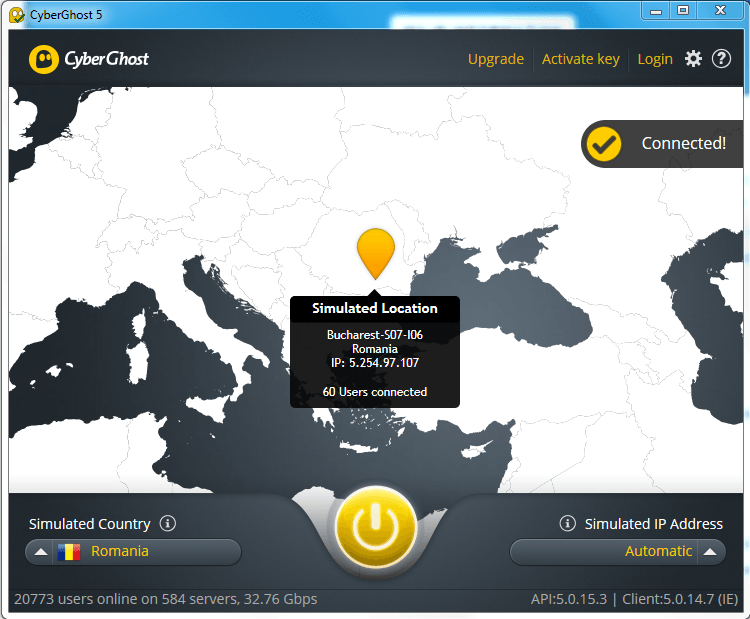Click the Upgrade link in the header
This screenshot has width=750, height=619.
click(x=495, y=59)
